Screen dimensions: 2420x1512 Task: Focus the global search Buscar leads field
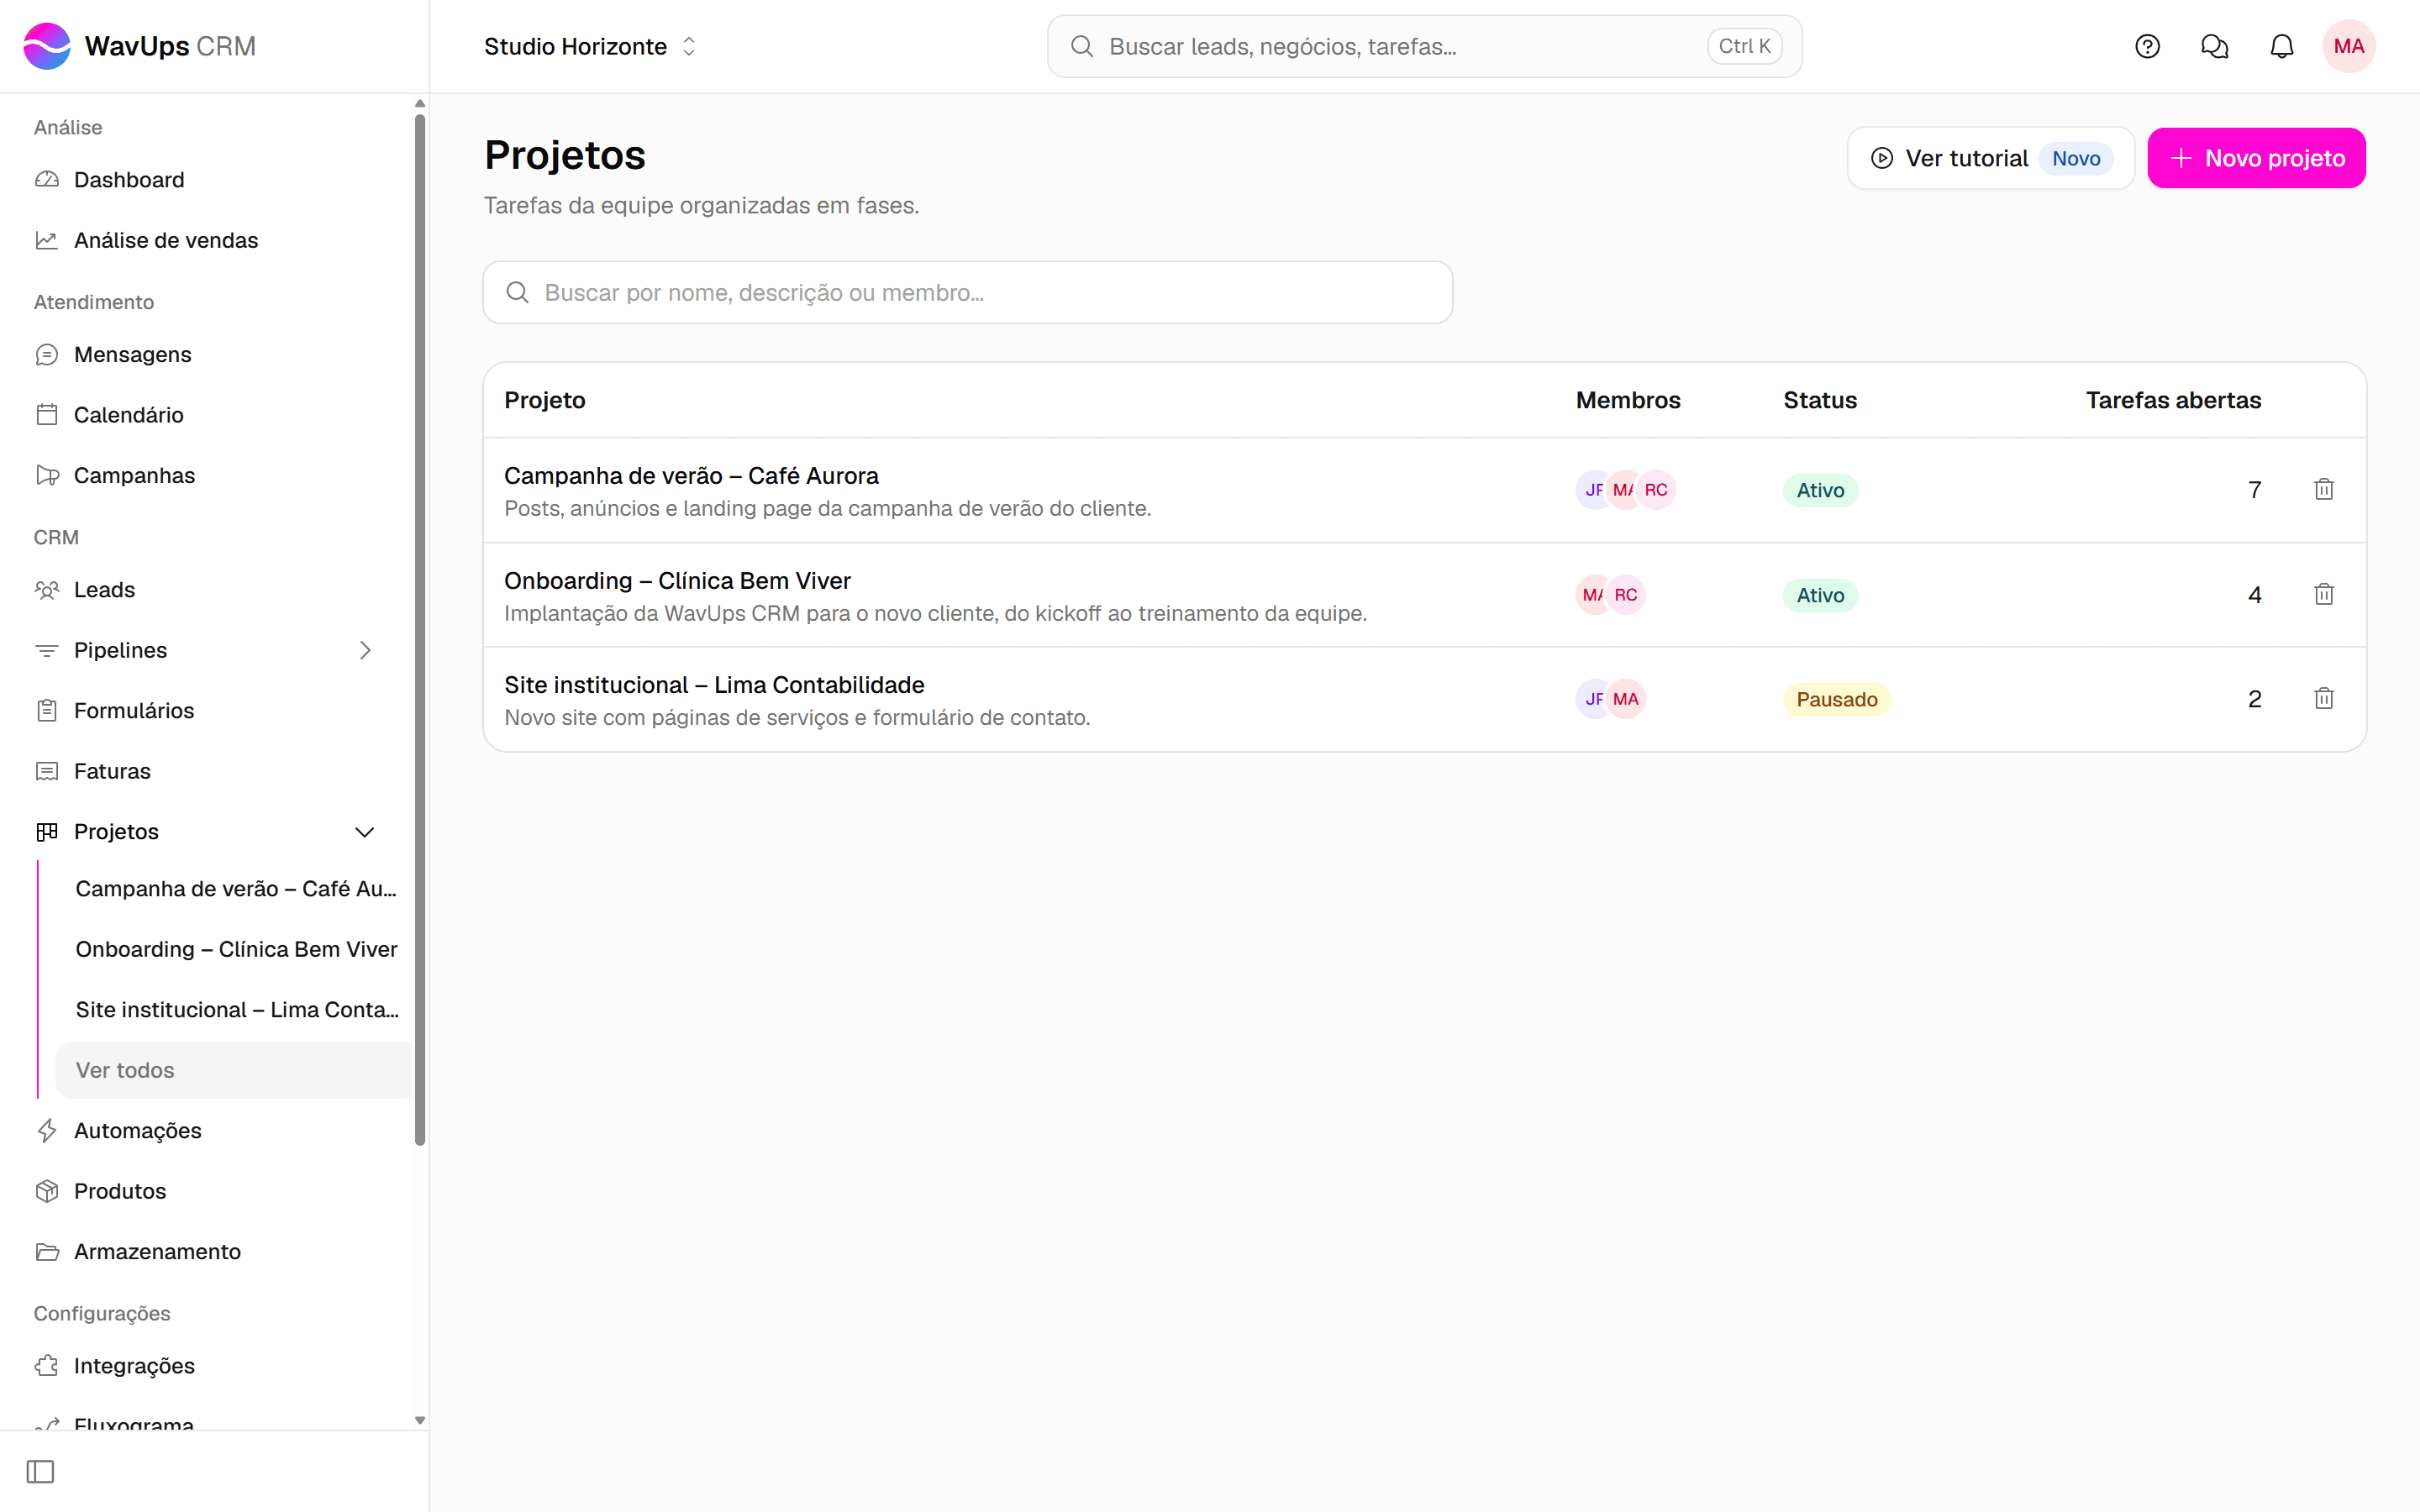click(1424, 46)
